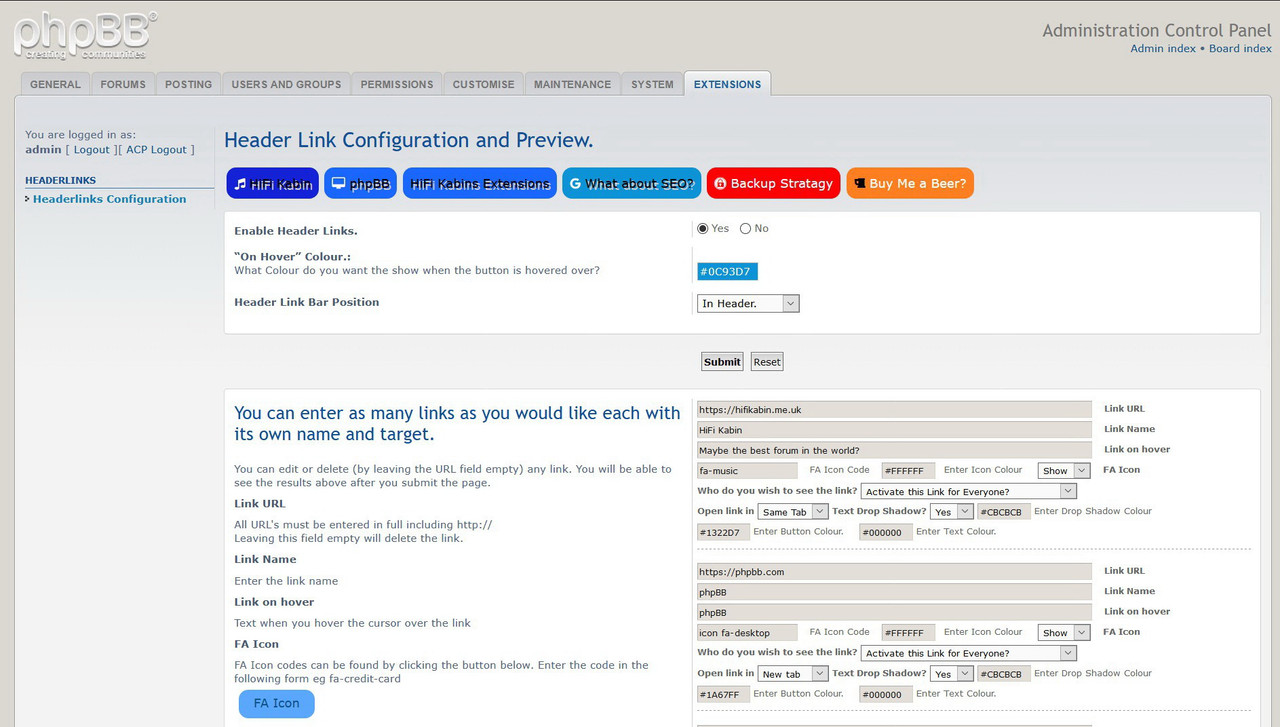Select the Extensions tab

pos(727,84)
